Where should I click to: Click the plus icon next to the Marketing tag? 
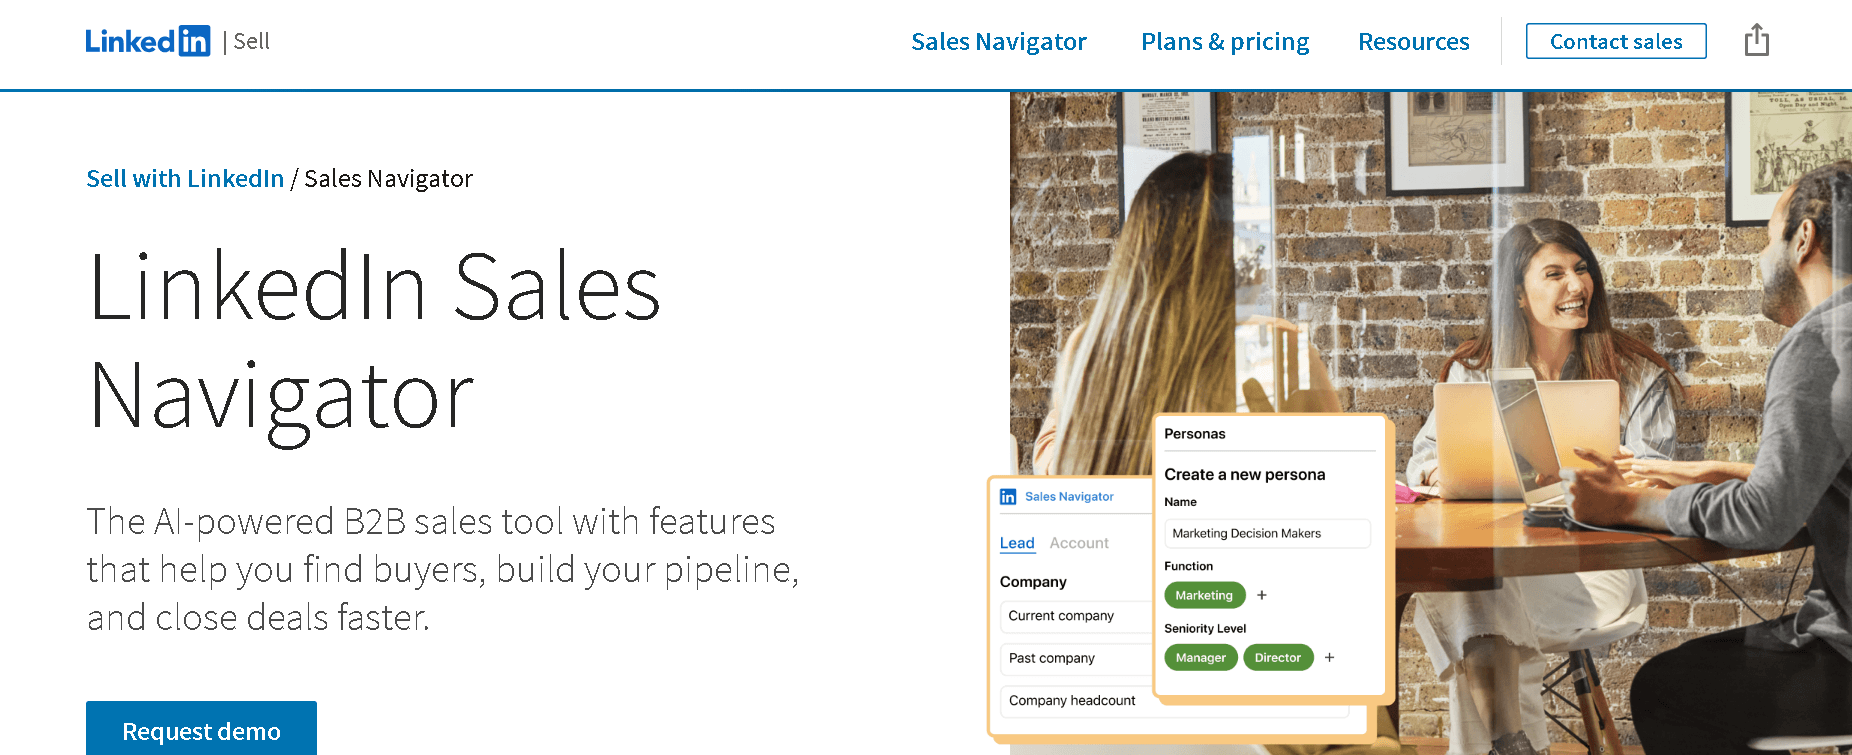pos(1261,595)
